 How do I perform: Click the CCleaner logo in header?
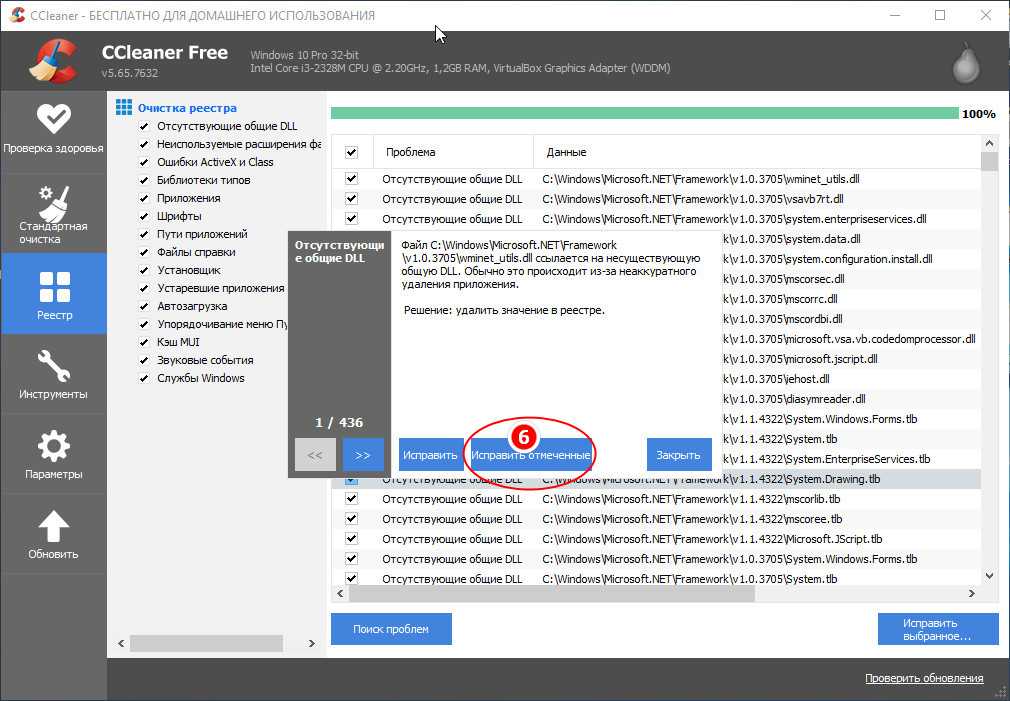click(53, 62)
